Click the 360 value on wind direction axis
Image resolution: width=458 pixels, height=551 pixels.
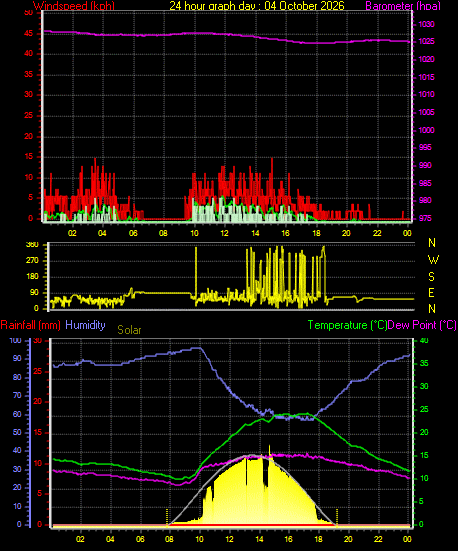[32, 245]
